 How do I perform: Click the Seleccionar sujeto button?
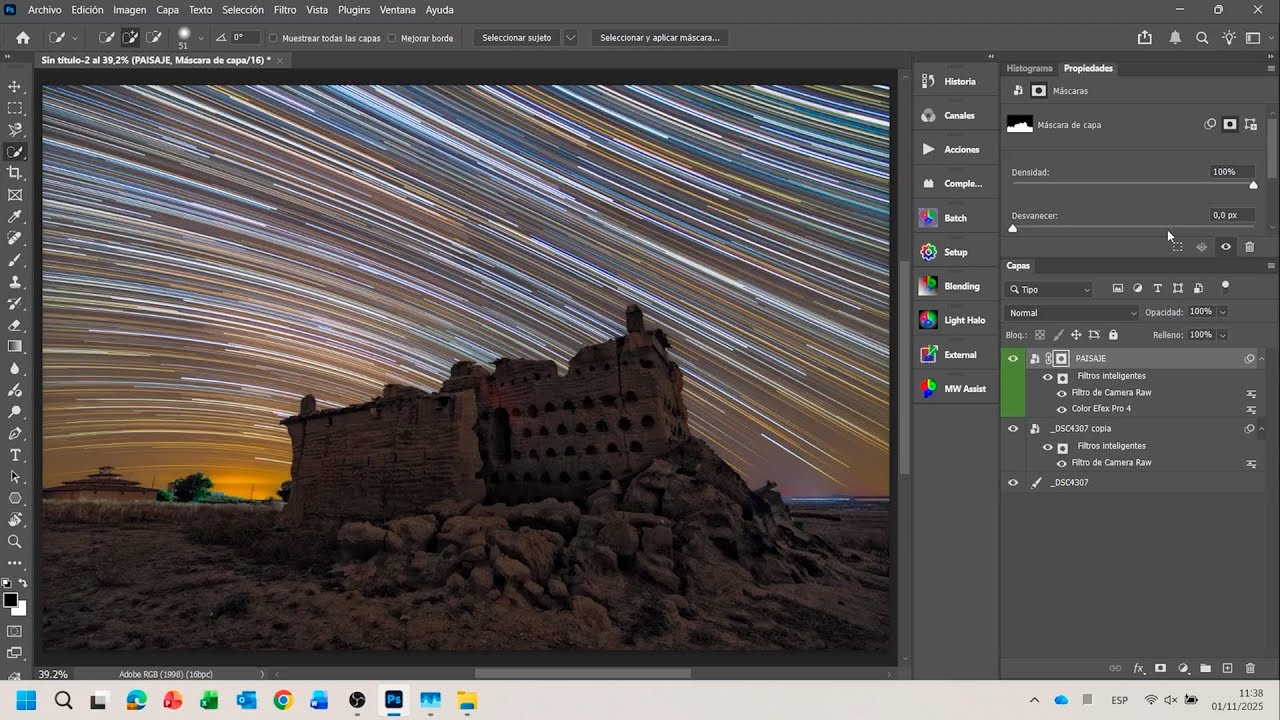(x=517, y=38)
